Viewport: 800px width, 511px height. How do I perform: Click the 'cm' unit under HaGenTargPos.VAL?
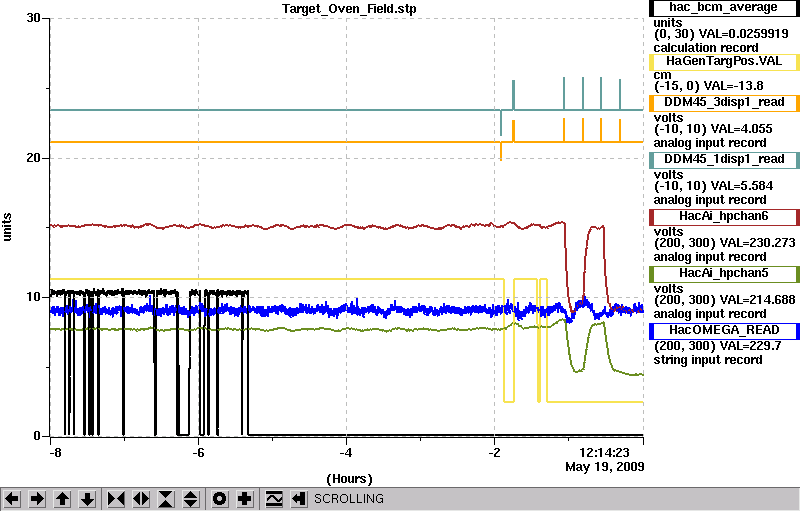pyautogui.click(x=662, y=75)
